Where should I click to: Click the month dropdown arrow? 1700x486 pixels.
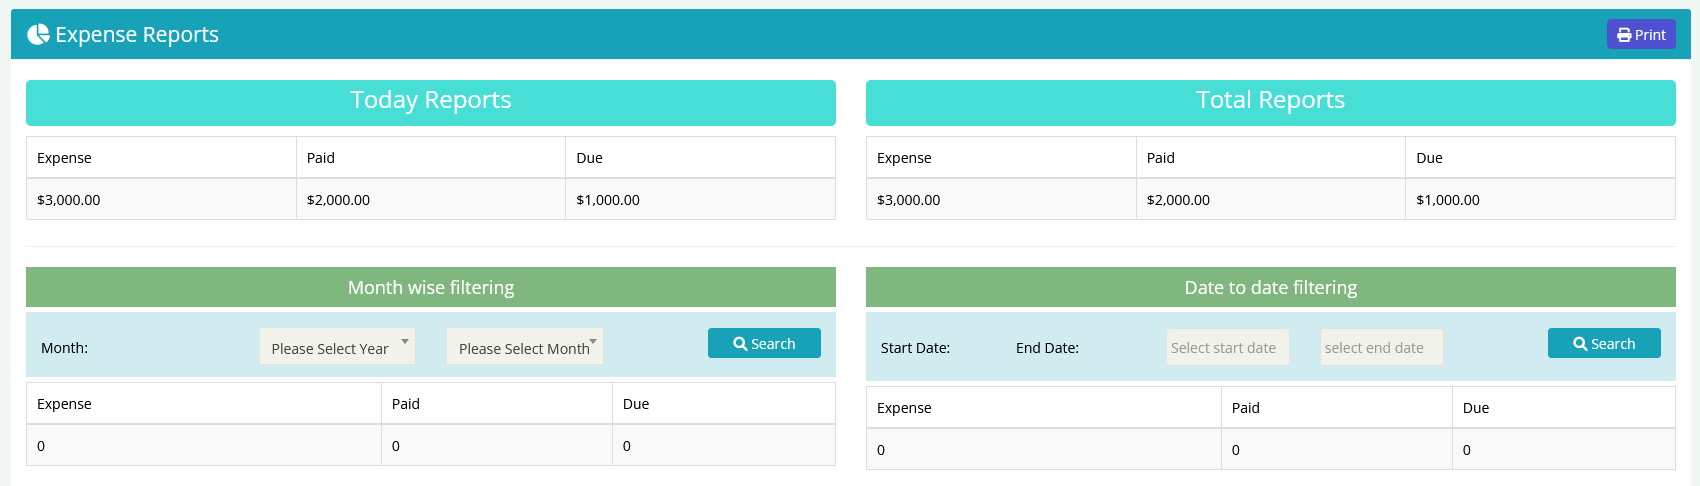tap(593, 342)
